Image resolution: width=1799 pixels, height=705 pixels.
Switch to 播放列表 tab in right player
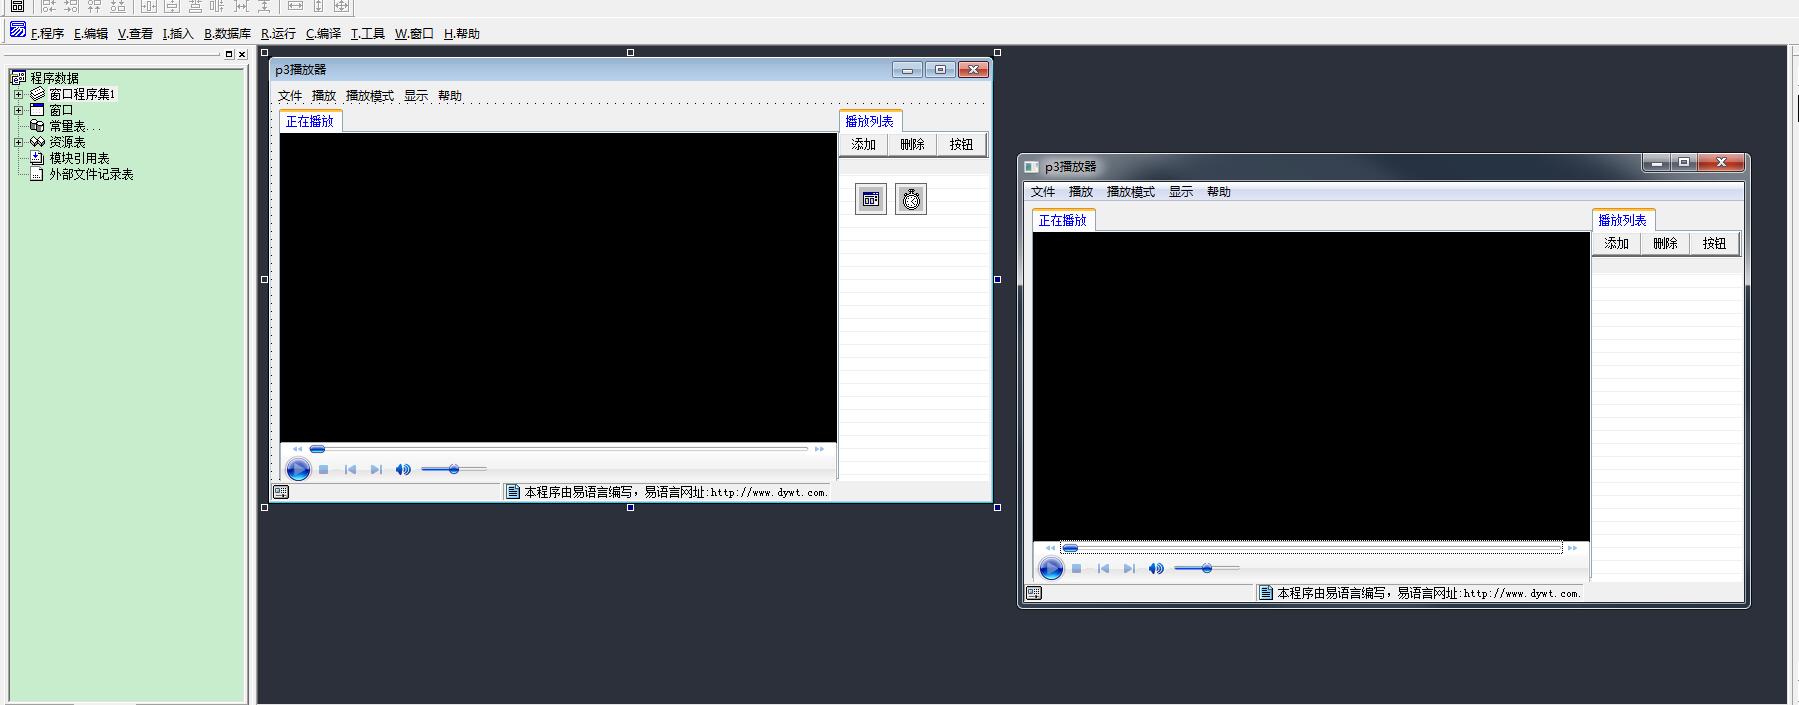(x=1622, y=220)
